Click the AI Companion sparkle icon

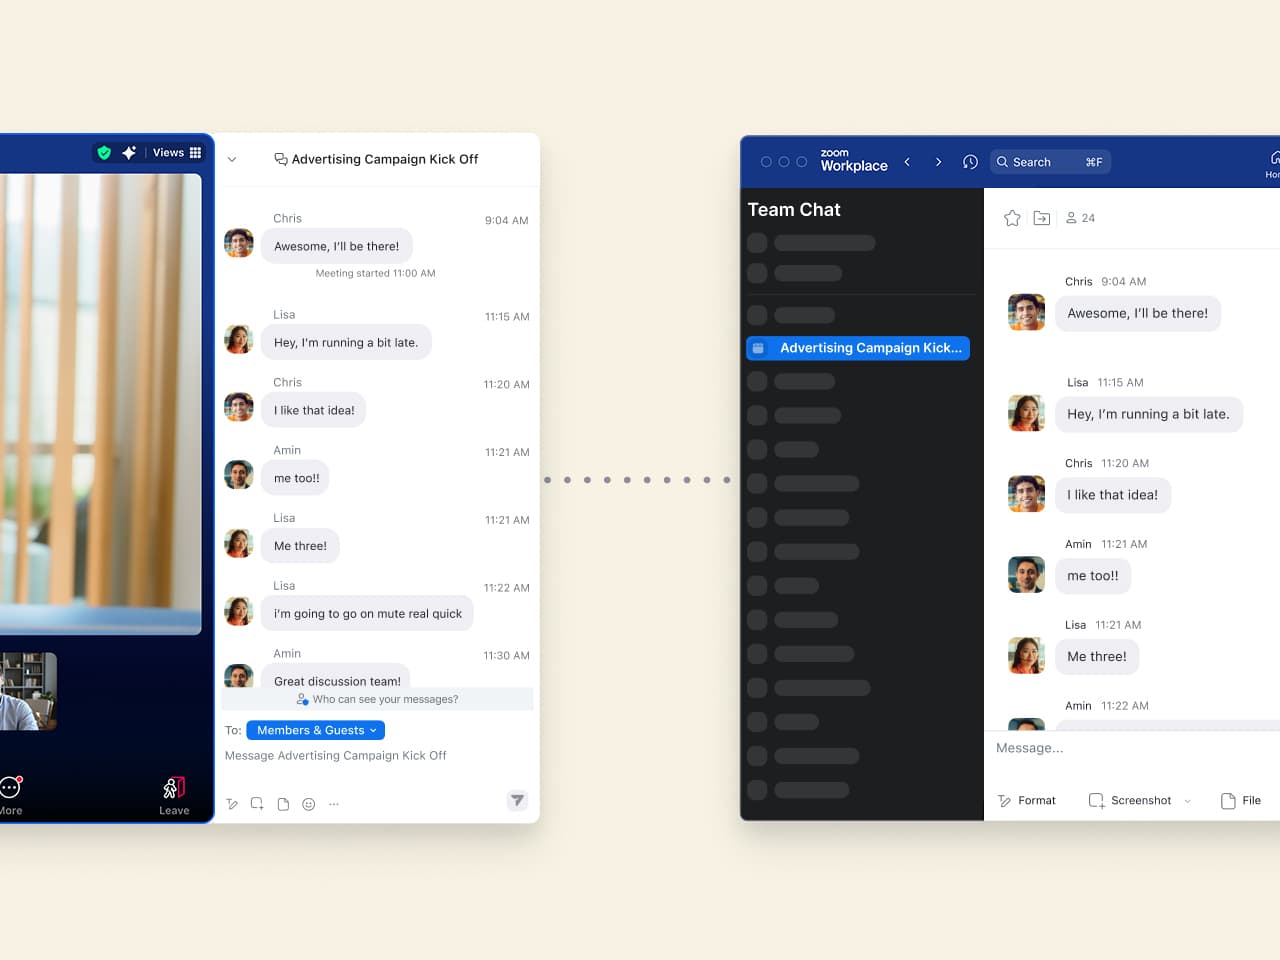(x=129, y=153)
